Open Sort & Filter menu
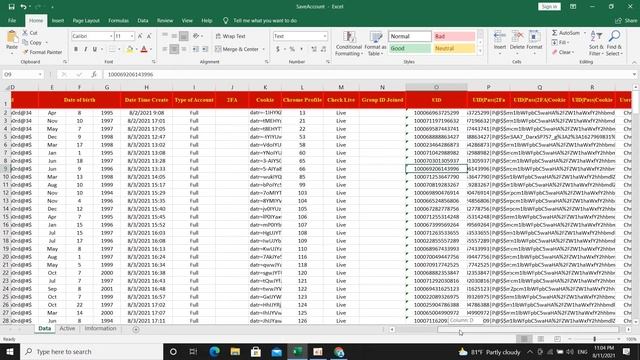 (596, 43)
